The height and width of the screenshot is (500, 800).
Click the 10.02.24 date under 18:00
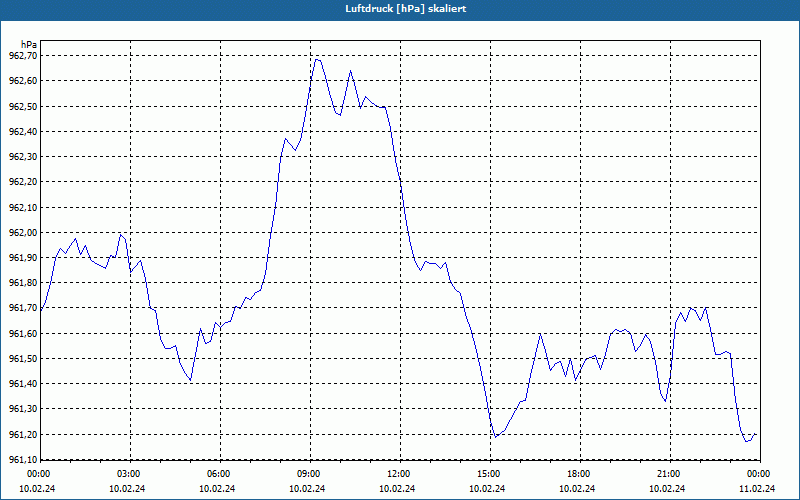[x=577, y=488]
